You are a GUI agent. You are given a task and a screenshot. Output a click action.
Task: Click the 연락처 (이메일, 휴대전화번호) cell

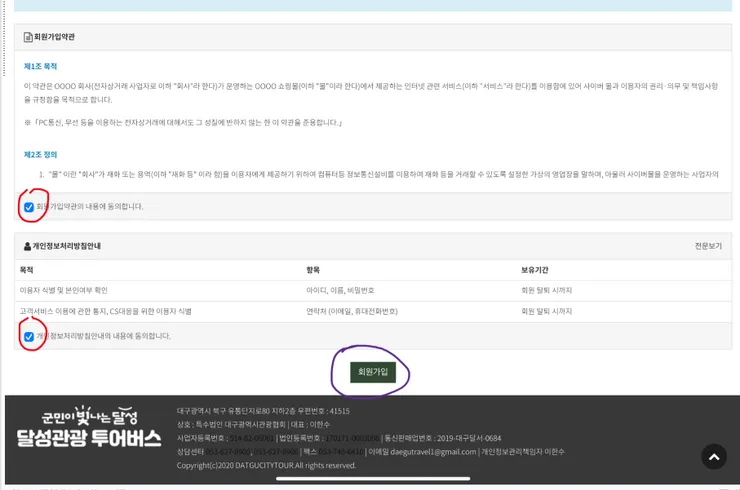(352, 312)
